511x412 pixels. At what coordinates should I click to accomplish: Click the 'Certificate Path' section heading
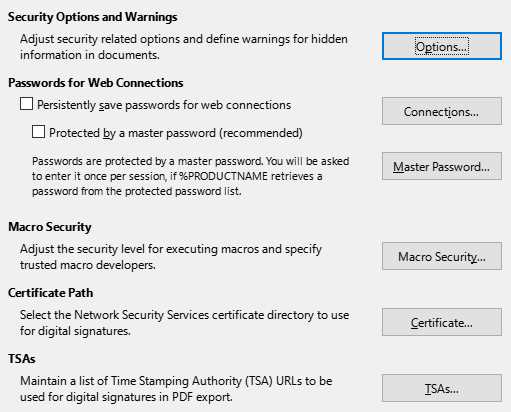pyautogui.click(x=50, y=293)
